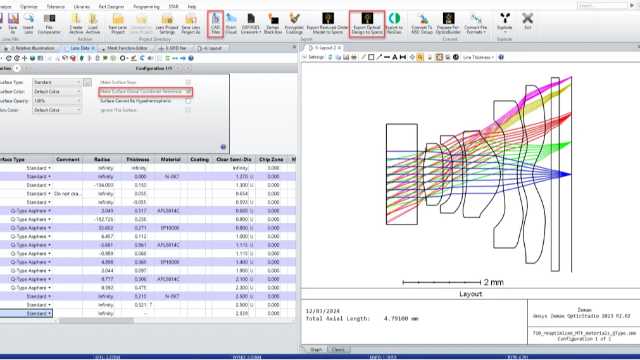Click the Layout window print icon
Image resolution: width=640 pixels, height=360 pixels.
pos(354,58)
